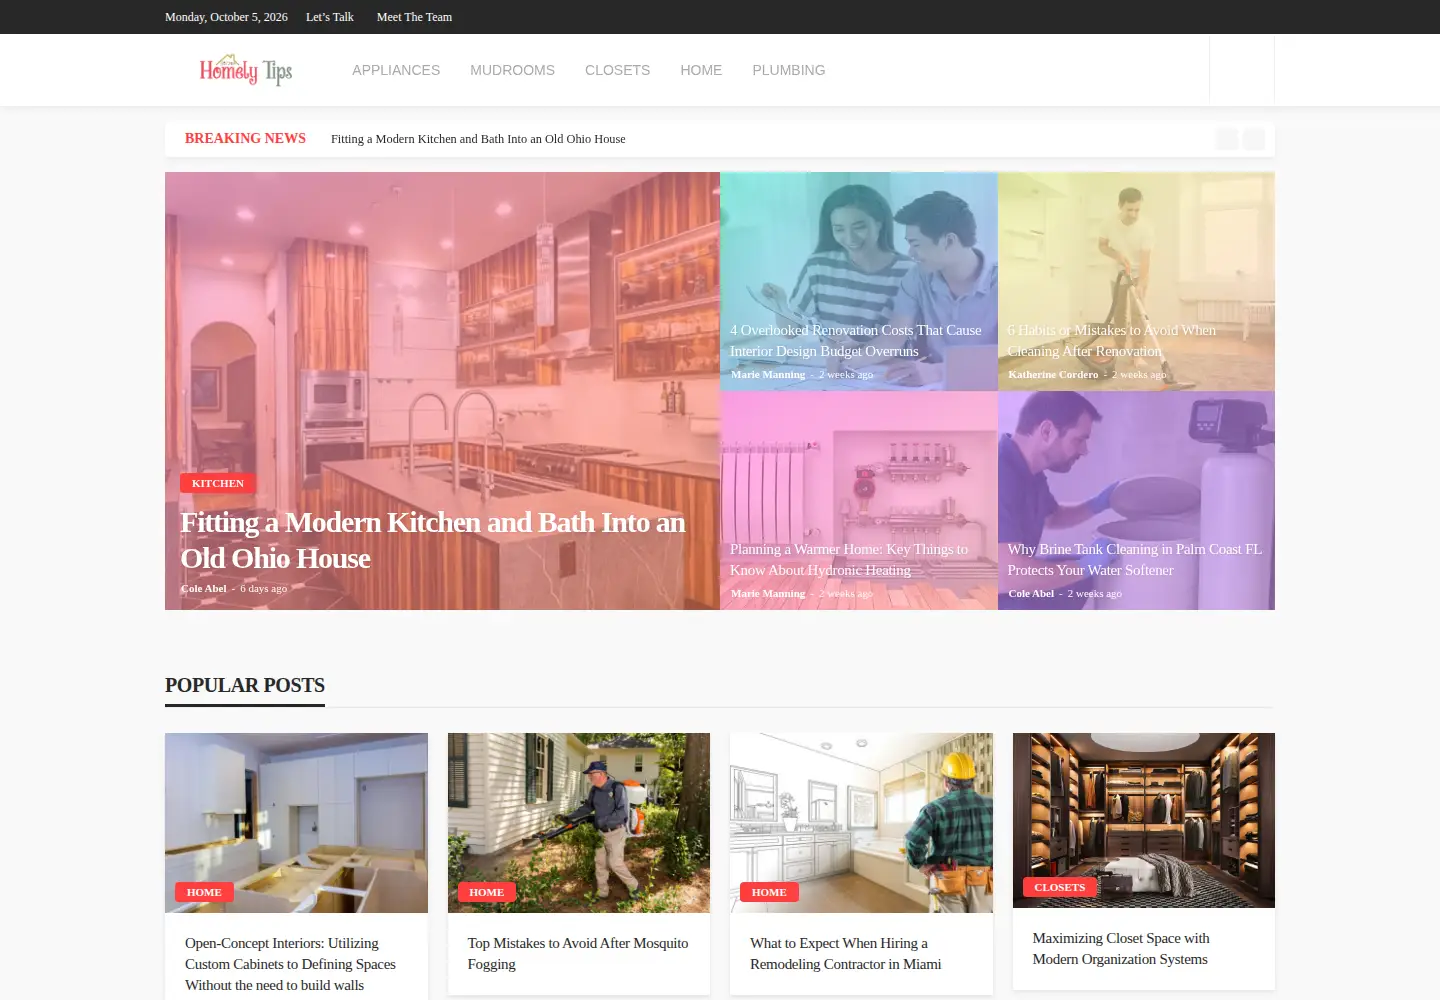Open the Mudrooms menu item
Screen dimensions: 1440x1000
tap(512, 70)
